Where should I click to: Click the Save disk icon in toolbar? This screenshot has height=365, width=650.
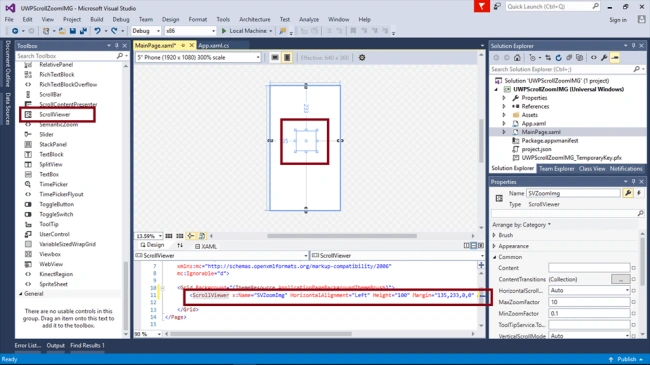click(x=73, y=31)
